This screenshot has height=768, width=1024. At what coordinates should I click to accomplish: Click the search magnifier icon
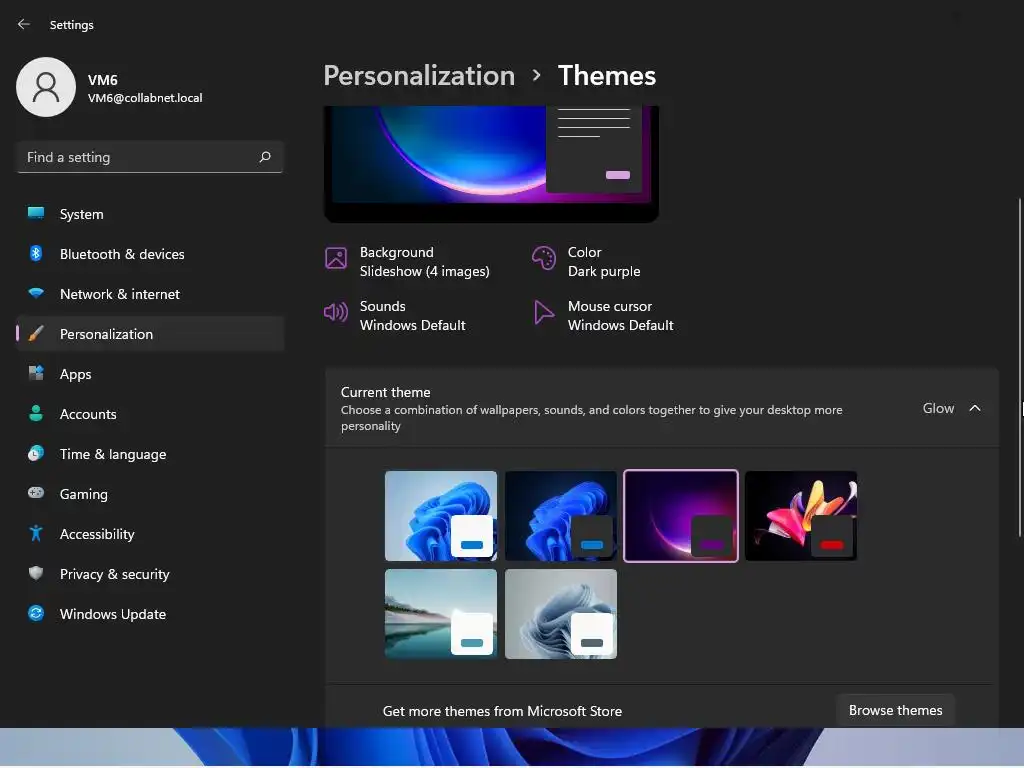click(264, 157)
